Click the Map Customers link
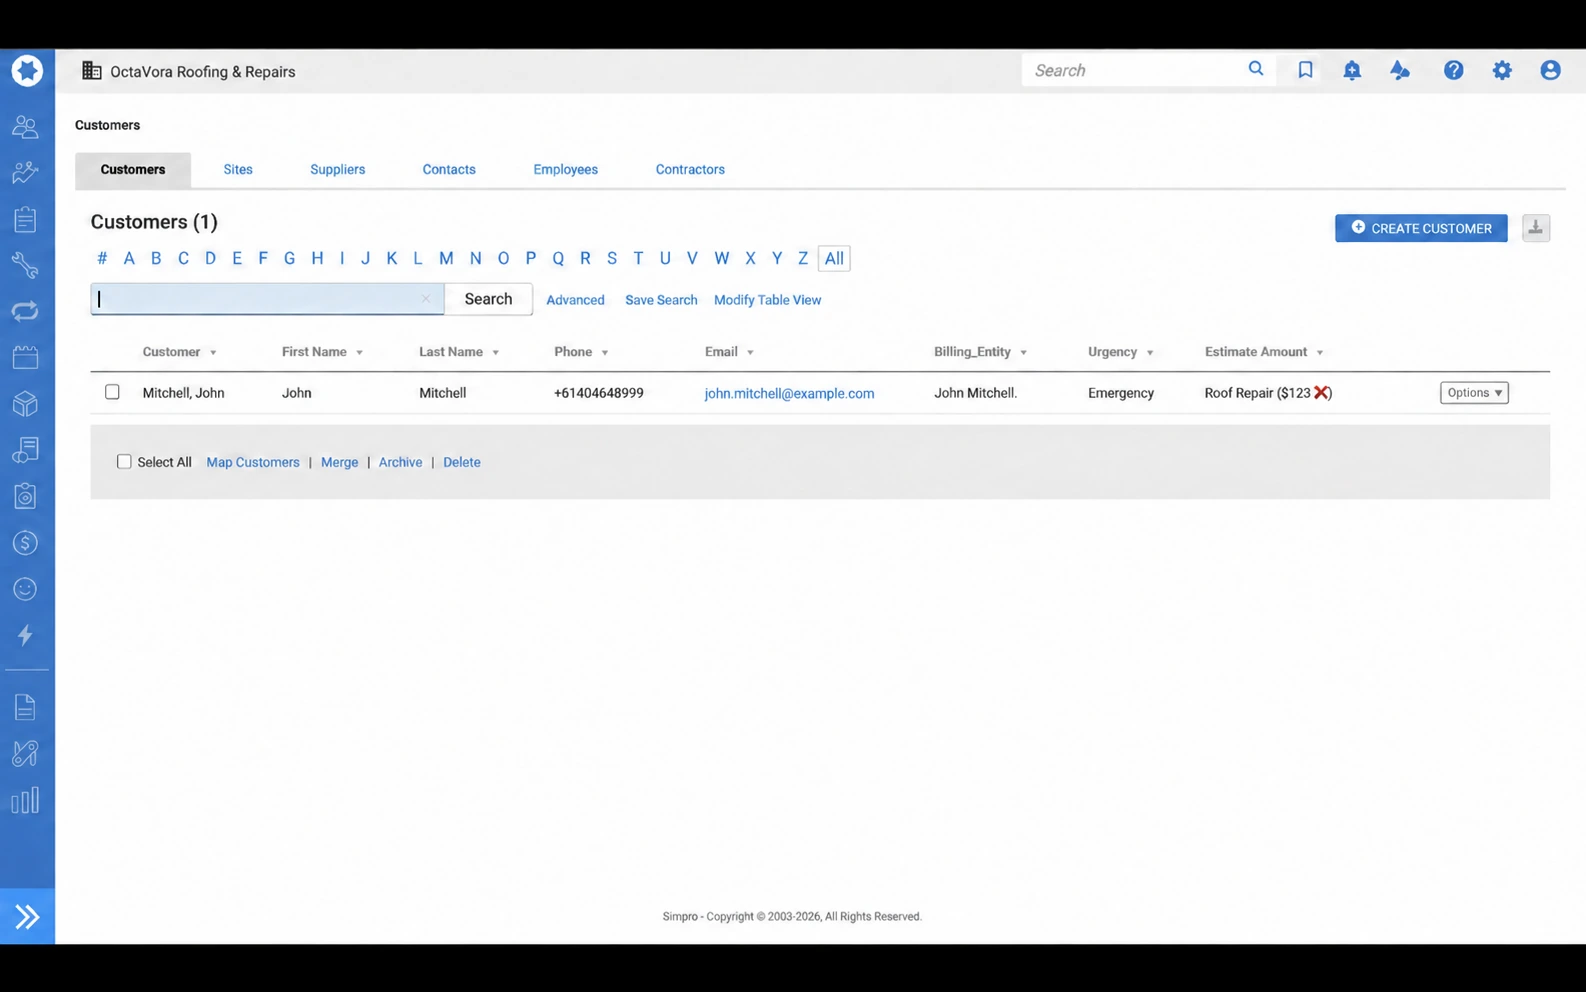The height and width of the screenshot is (992, 1586). (x=253, y=462)
